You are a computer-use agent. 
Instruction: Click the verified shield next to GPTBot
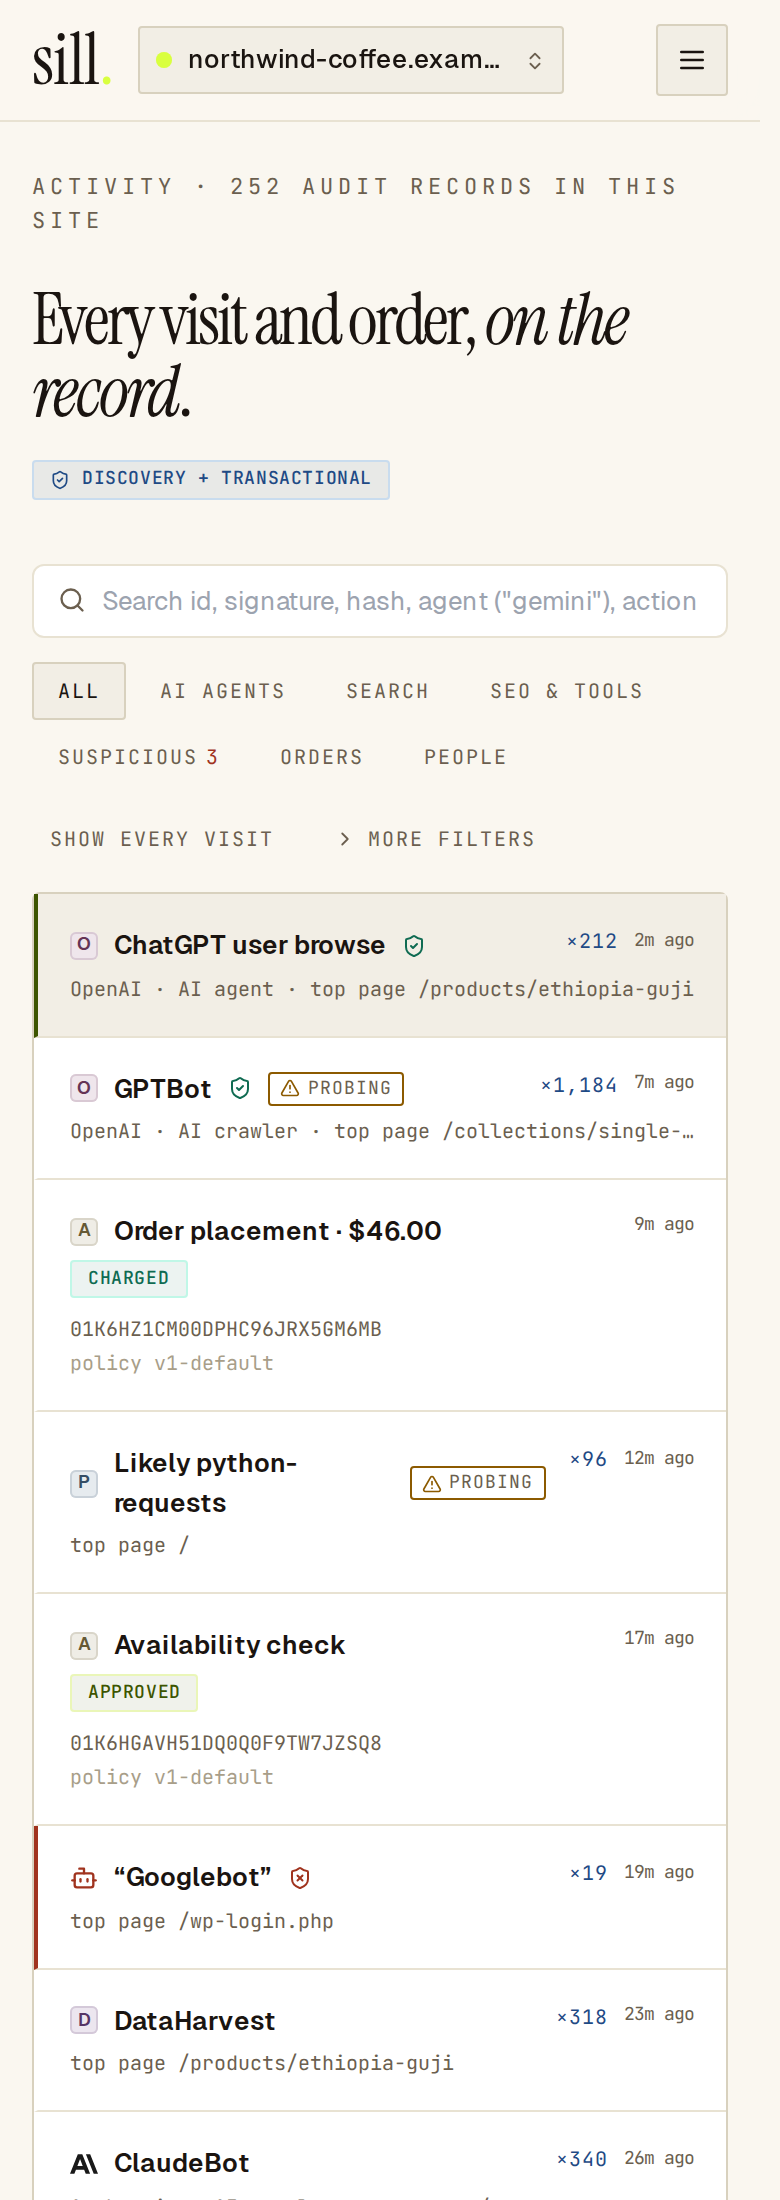click(240, 1088)
